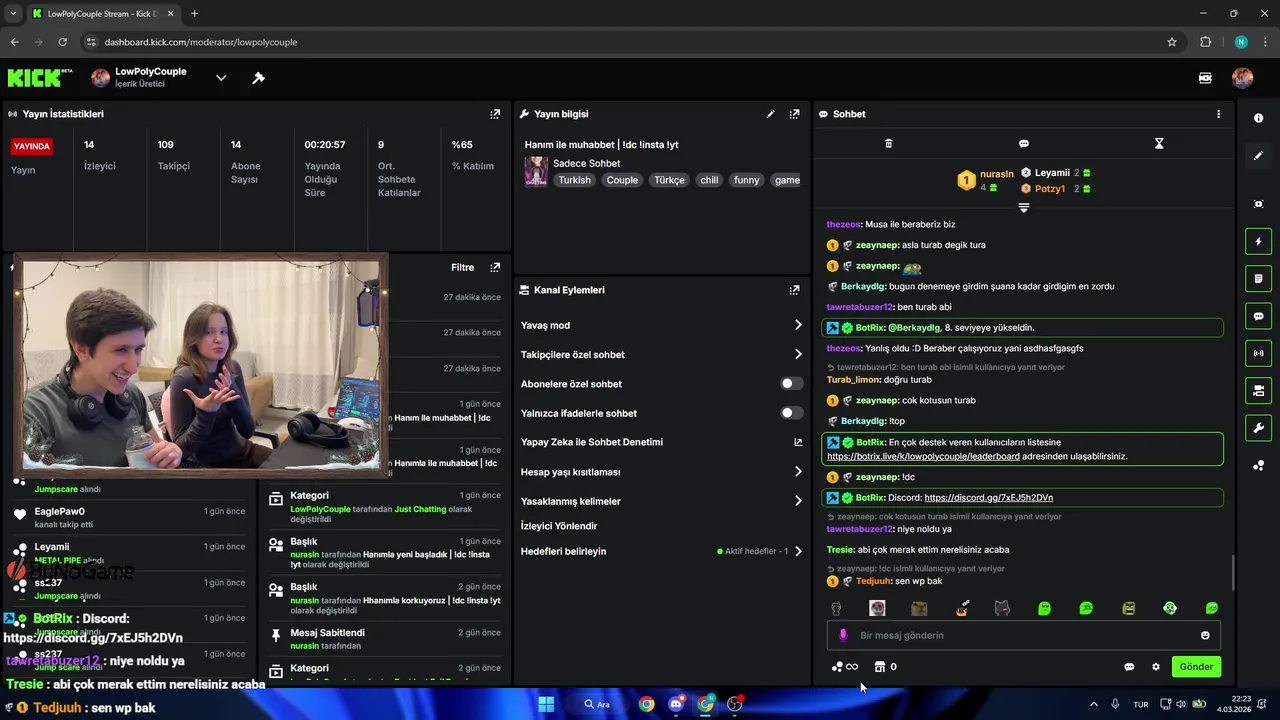Screen dimensions: 1280x720
Task: Expand Hedefleri belirleyin row
Action: [661, 551]
